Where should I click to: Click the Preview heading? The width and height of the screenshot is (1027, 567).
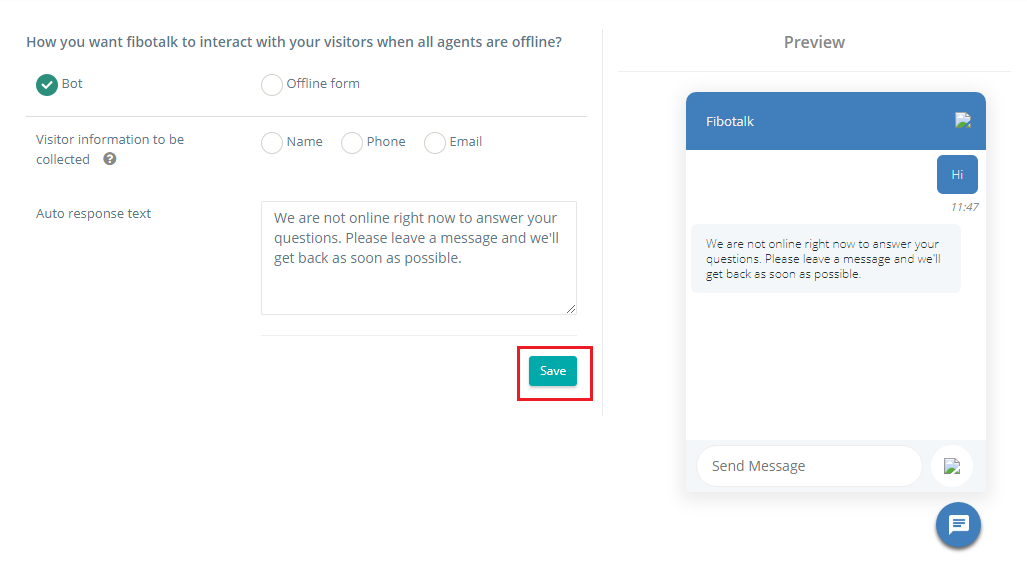point(814,43)
